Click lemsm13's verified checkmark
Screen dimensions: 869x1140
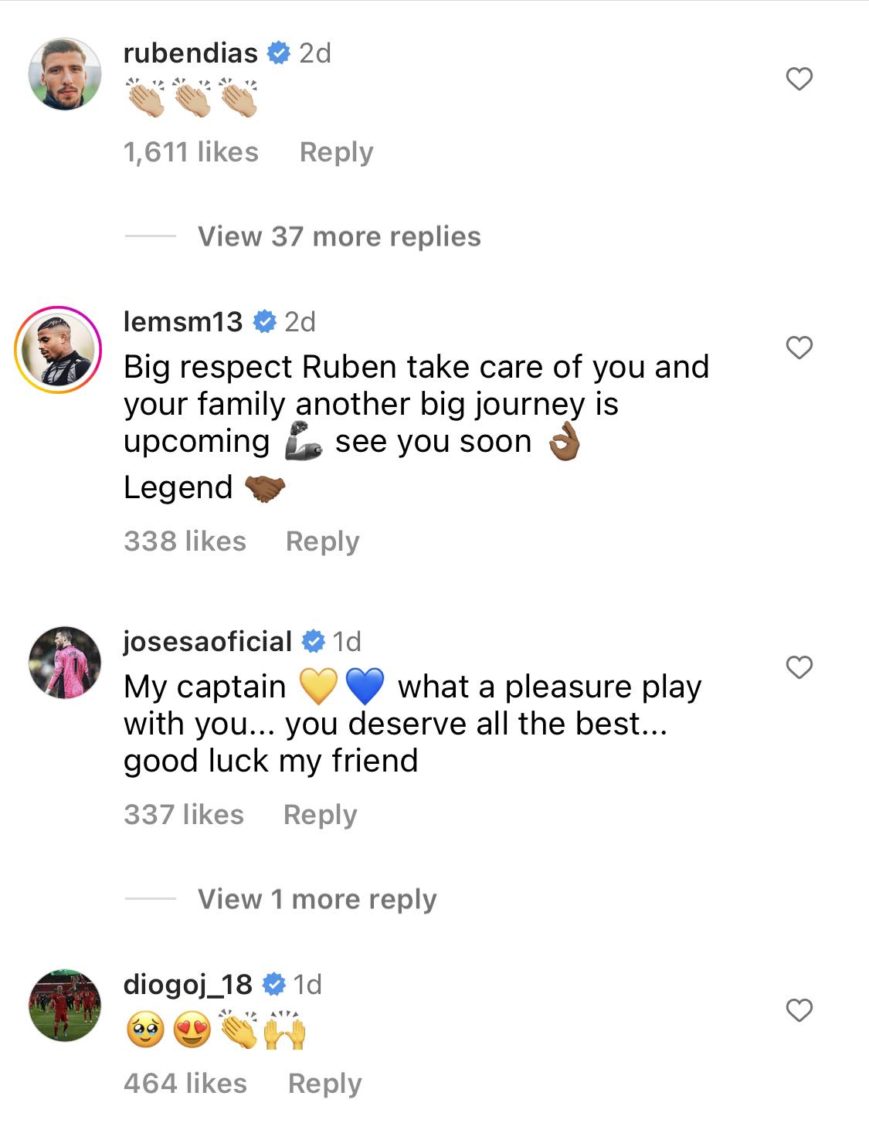(263, 322)
